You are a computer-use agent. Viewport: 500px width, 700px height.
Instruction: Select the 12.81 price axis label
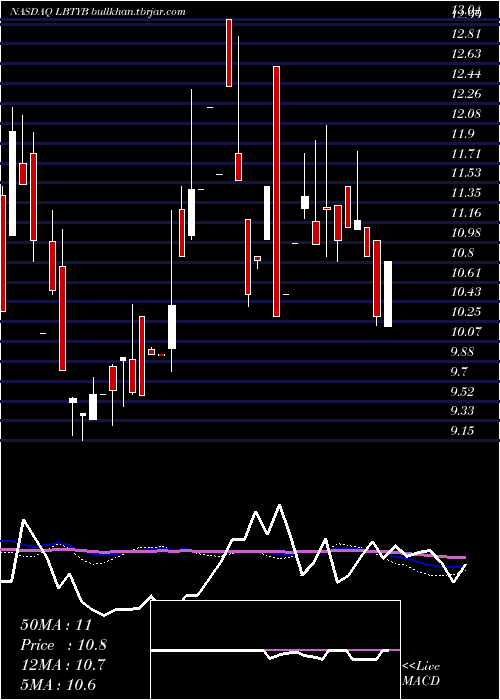pyautogui.click(x=466, y=34)
